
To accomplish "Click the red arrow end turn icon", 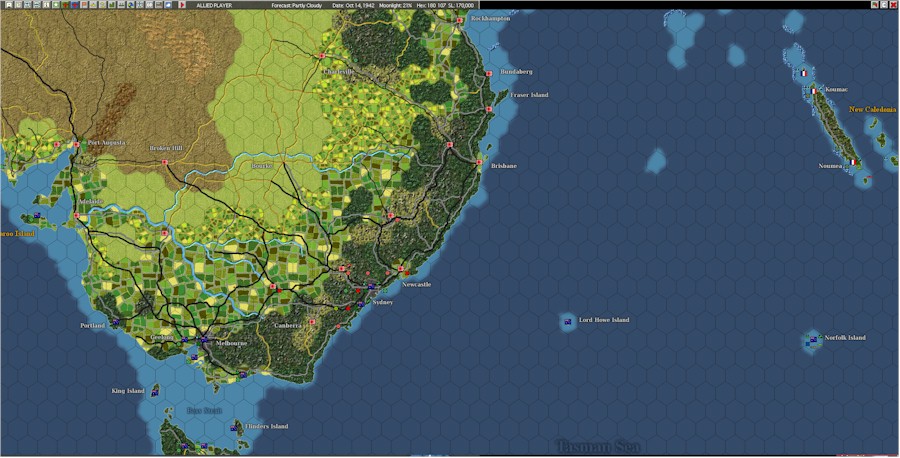I will click(x=183, y=5).
